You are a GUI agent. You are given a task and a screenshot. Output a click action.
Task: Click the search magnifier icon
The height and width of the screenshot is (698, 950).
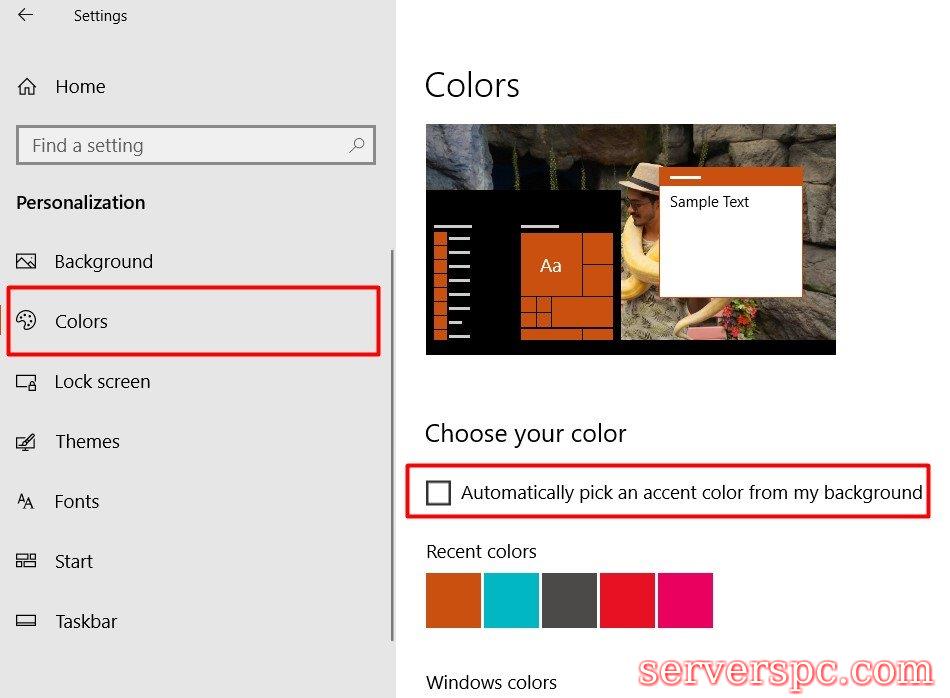[x=356, y=145]
